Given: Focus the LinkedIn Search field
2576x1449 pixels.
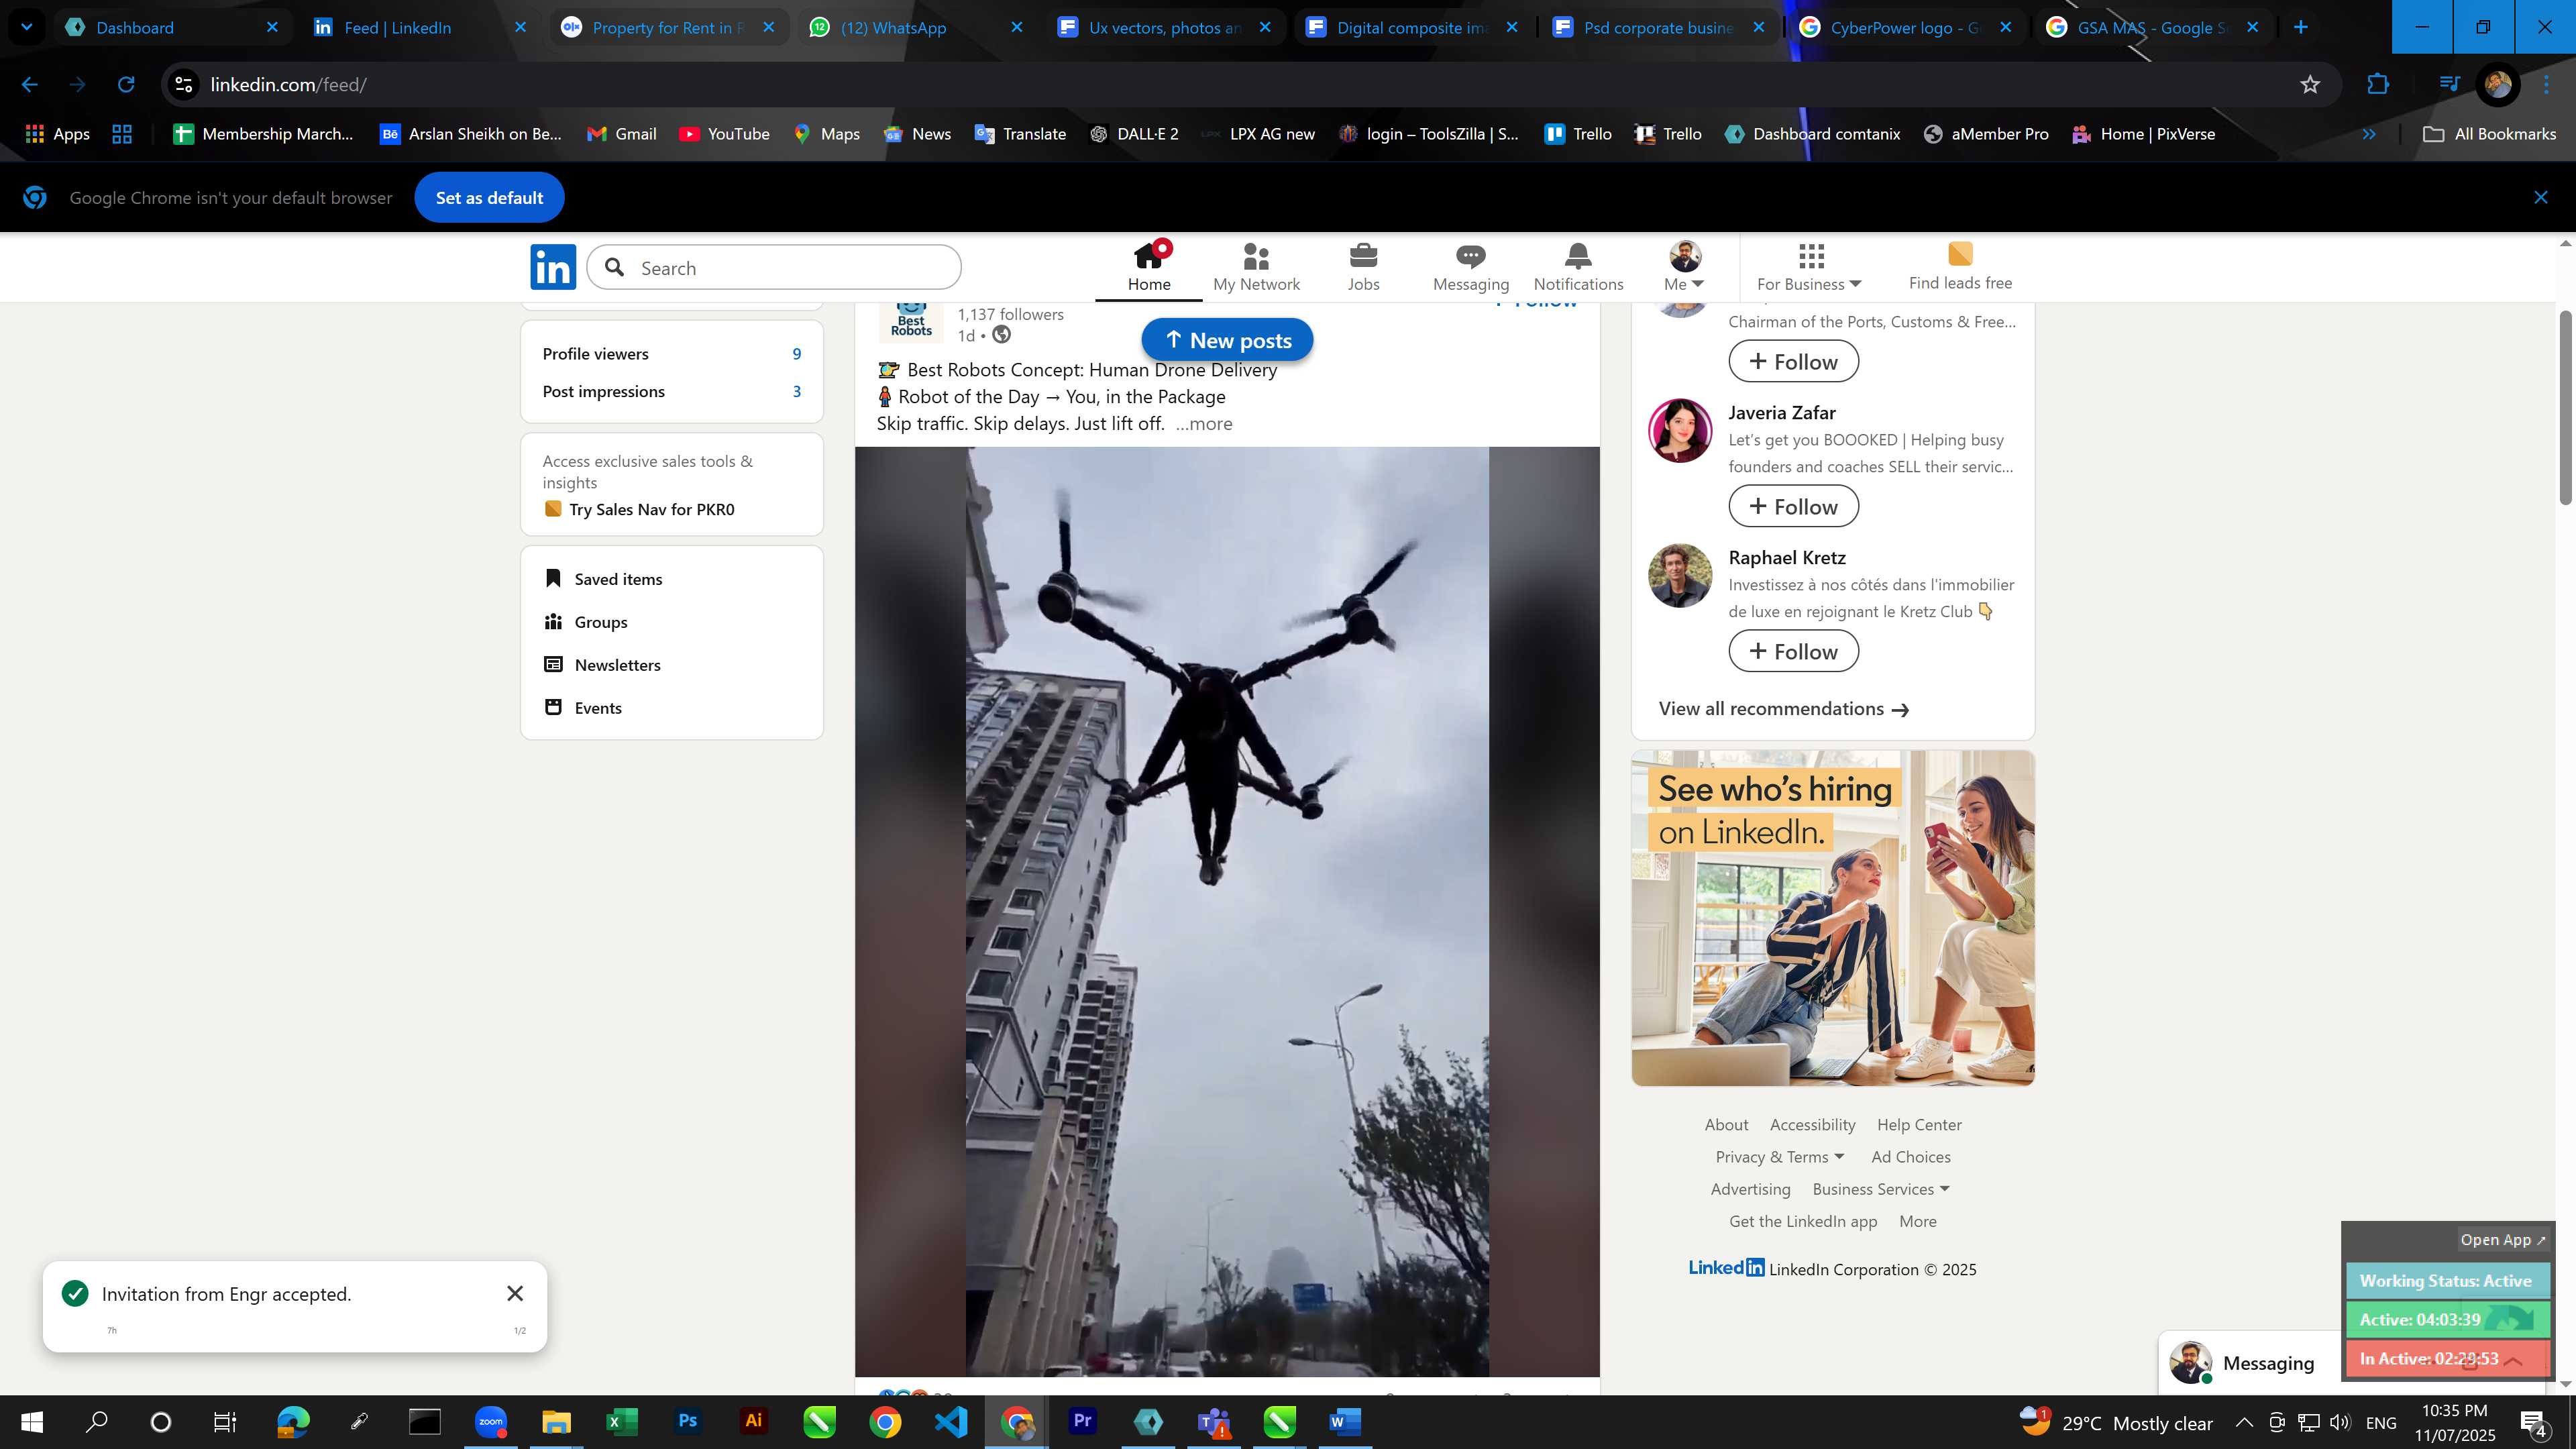Looking at the screenshot, I should click(774, 268).
